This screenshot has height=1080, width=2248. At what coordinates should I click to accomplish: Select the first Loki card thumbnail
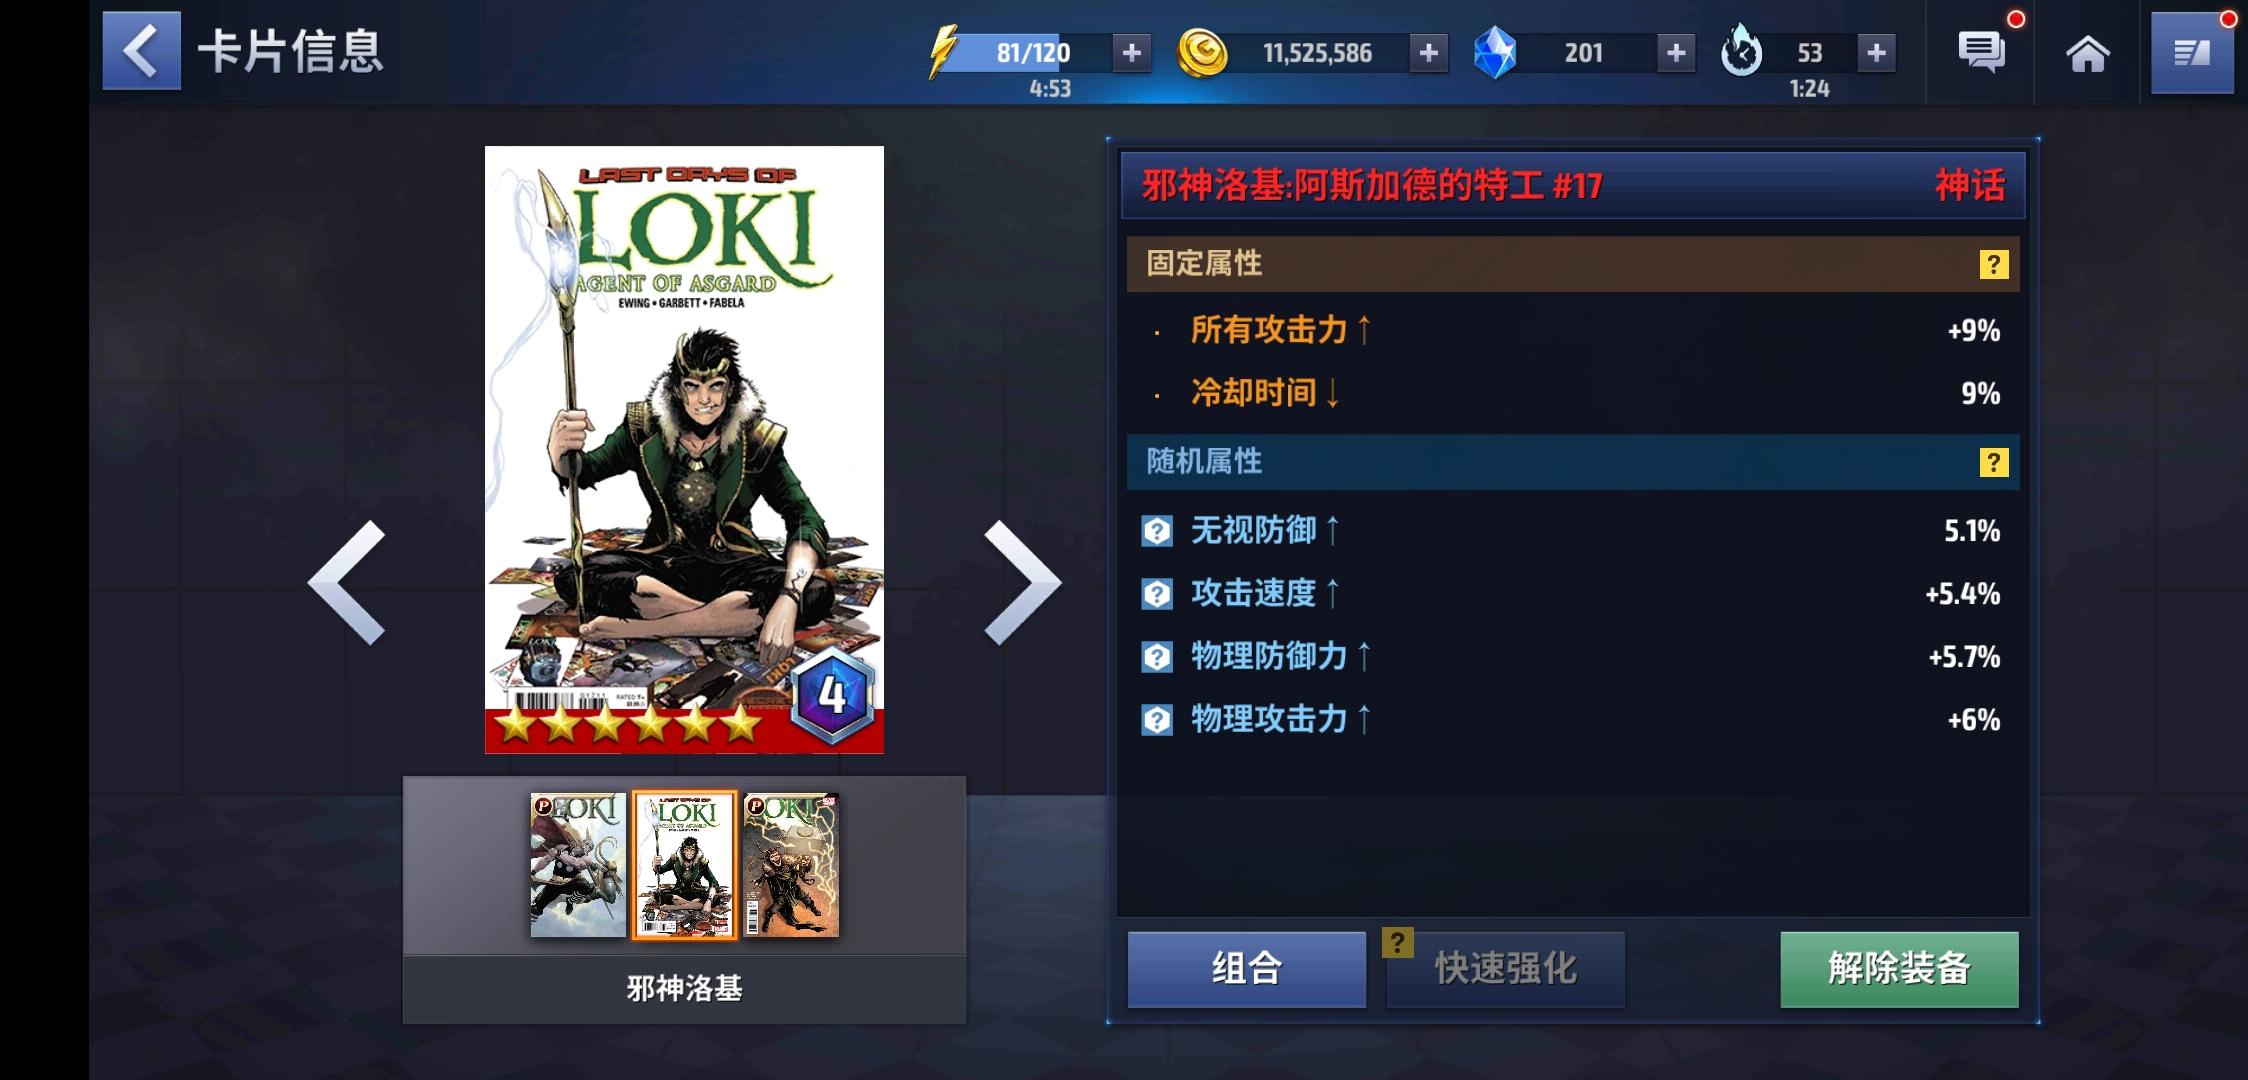point(578,865)
